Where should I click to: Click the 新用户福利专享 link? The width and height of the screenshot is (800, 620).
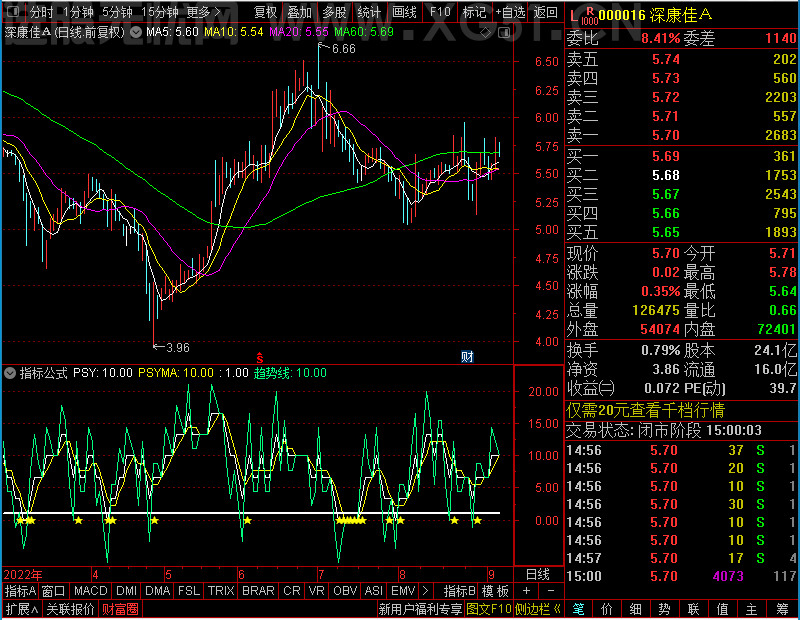tap(420, 609)
